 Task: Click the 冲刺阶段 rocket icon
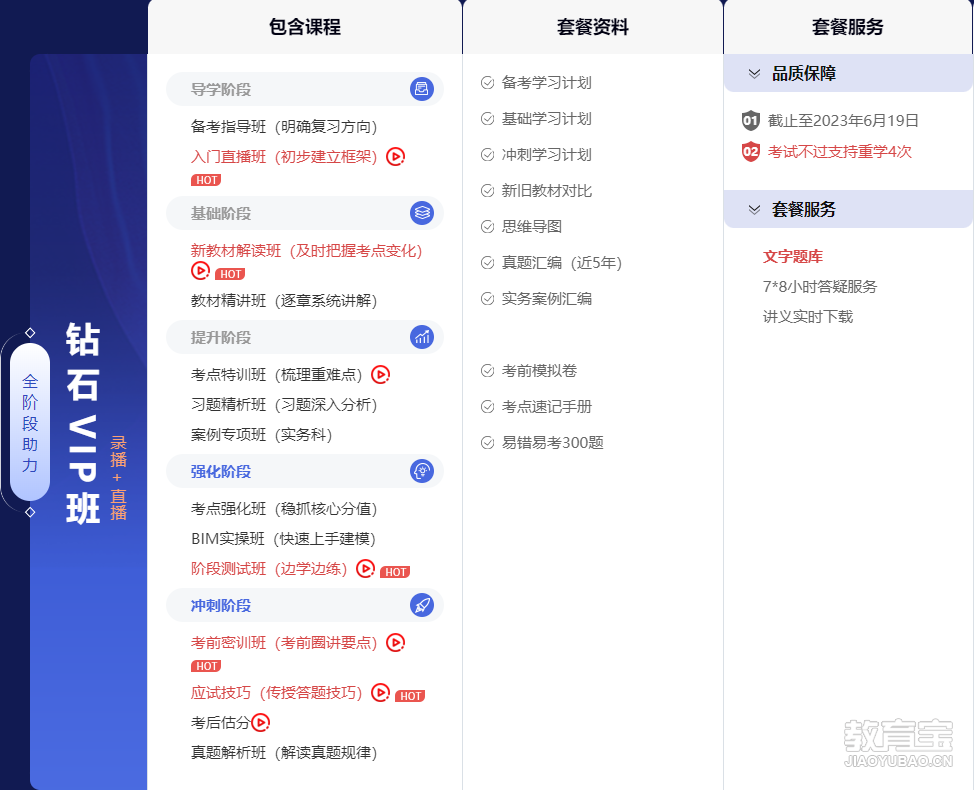[x=422, y=605]
